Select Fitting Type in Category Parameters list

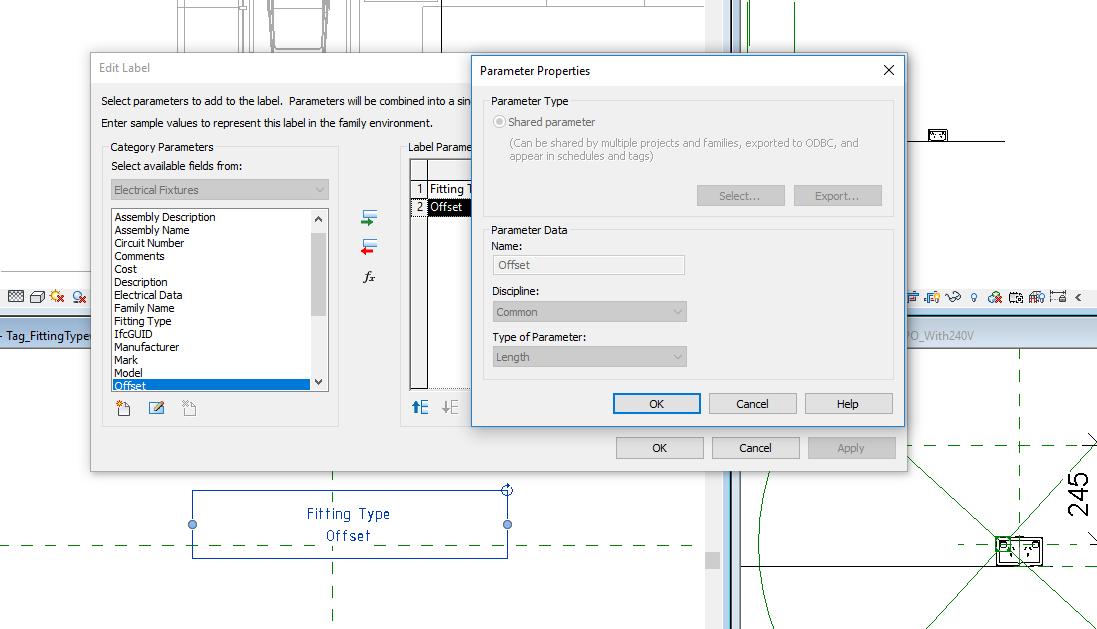211,321
